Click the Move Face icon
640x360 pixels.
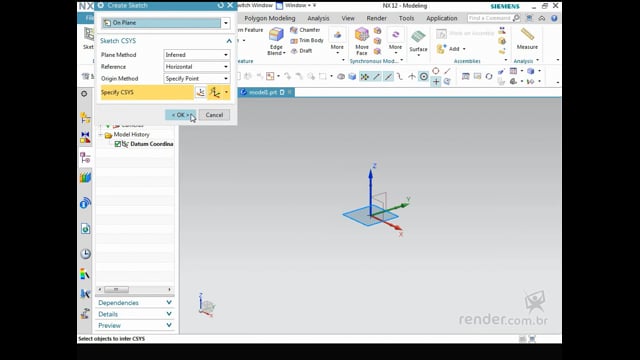pos(362,35)
